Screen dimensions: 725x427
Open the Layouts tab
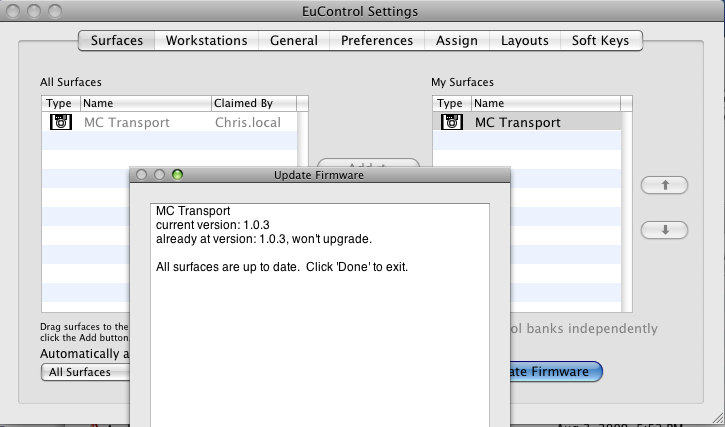click(x=525, y=41)
